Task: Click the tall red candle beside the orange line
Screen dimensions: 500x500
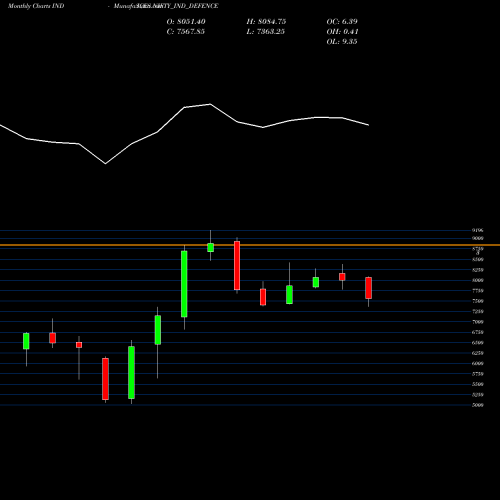Action: click(x=237, y=266)
